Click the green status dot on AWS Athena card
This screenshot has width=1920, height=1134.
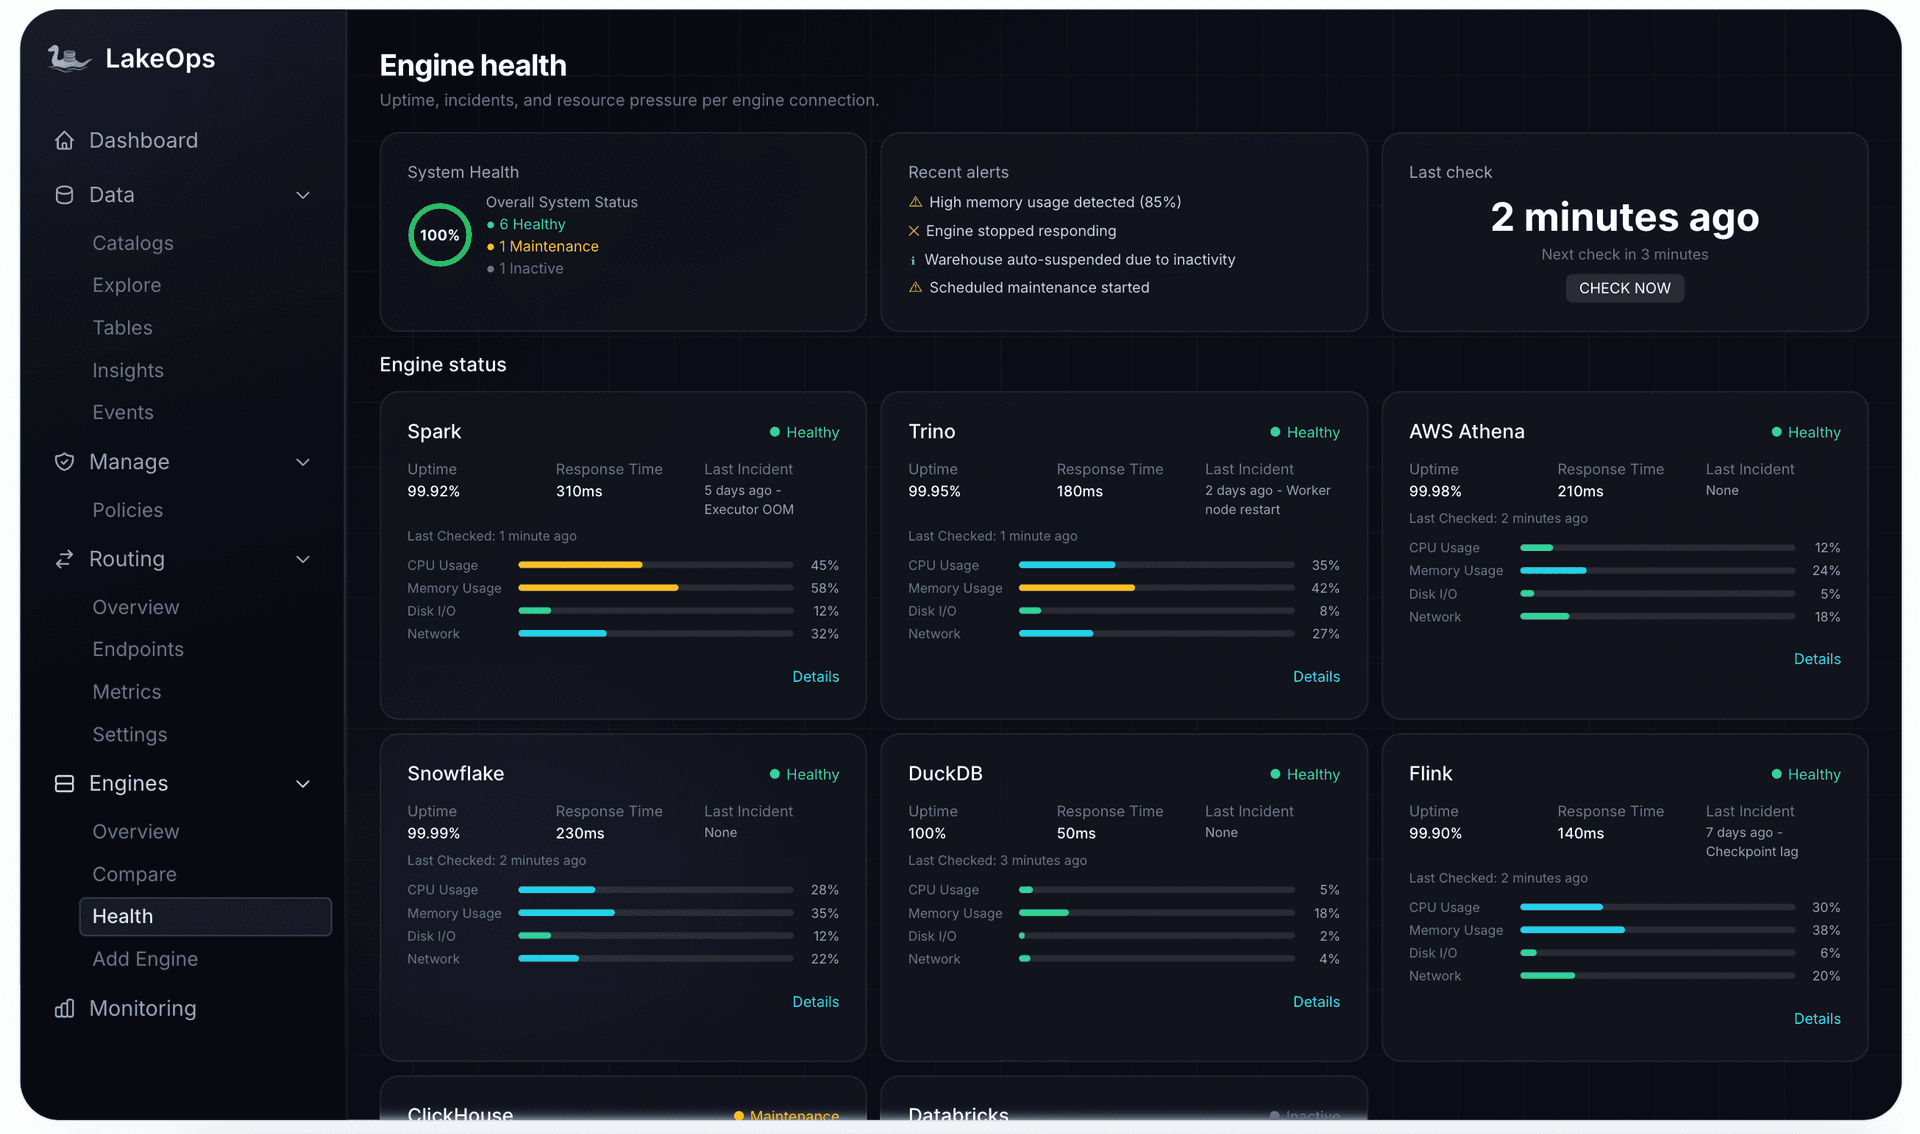coord(1777,432)
